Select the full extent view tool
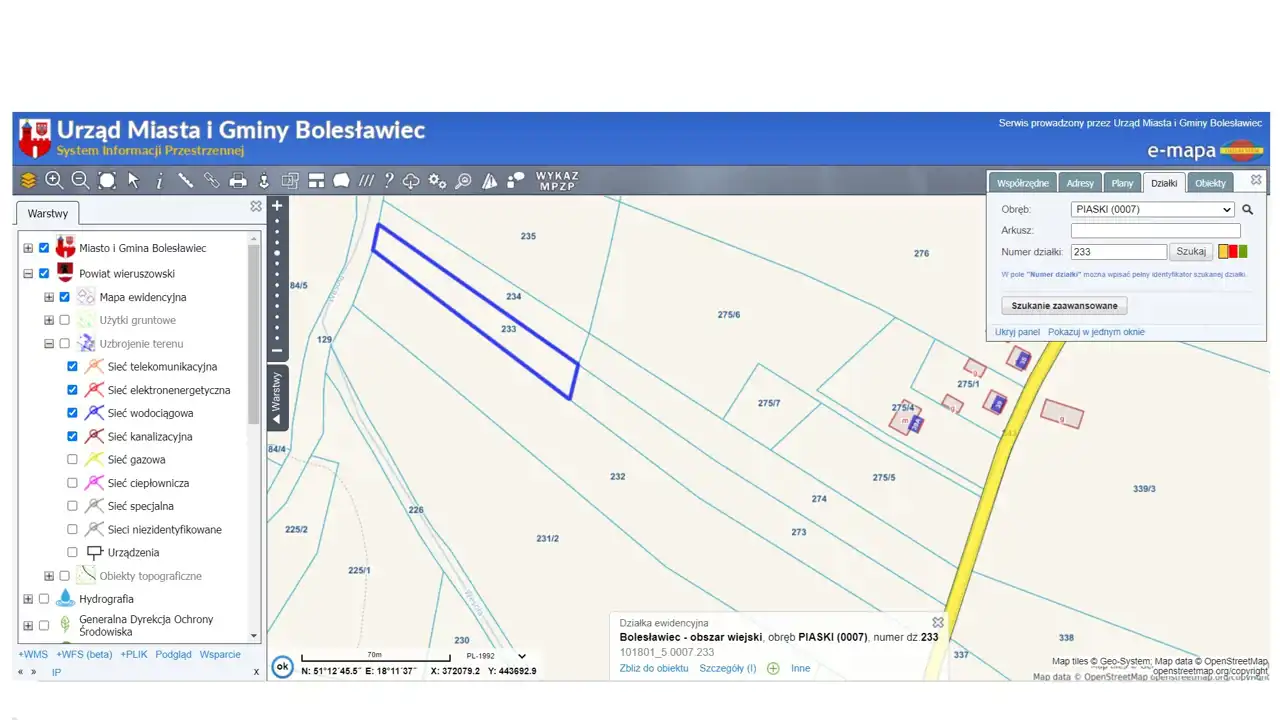1280x720 pixels. coord(107,180)
